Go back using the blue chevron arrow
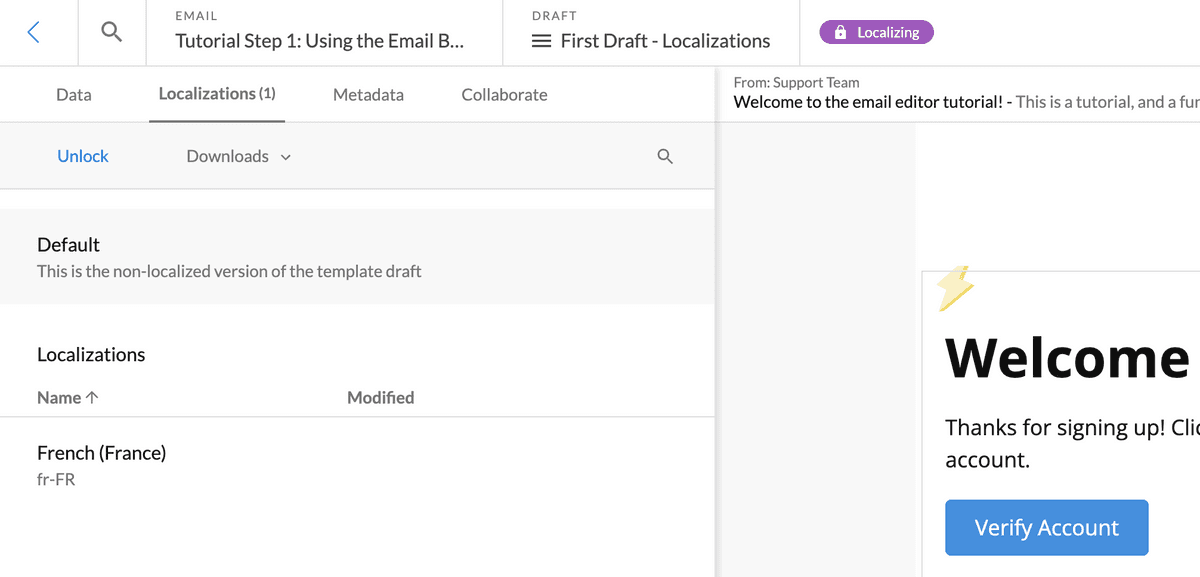 tap(33, 32)
